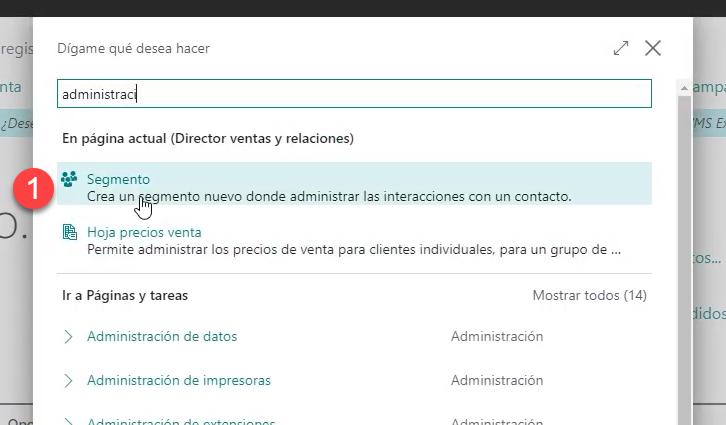Open Administración de datos page
726x425 pixels.
(x=162, y=337)
